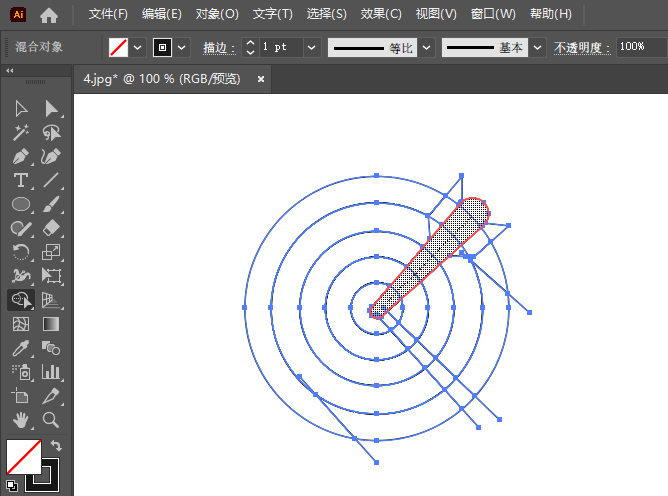668x496 pixels.
Task: Select the Selection tool arrow
Action: tap(21, 109)
